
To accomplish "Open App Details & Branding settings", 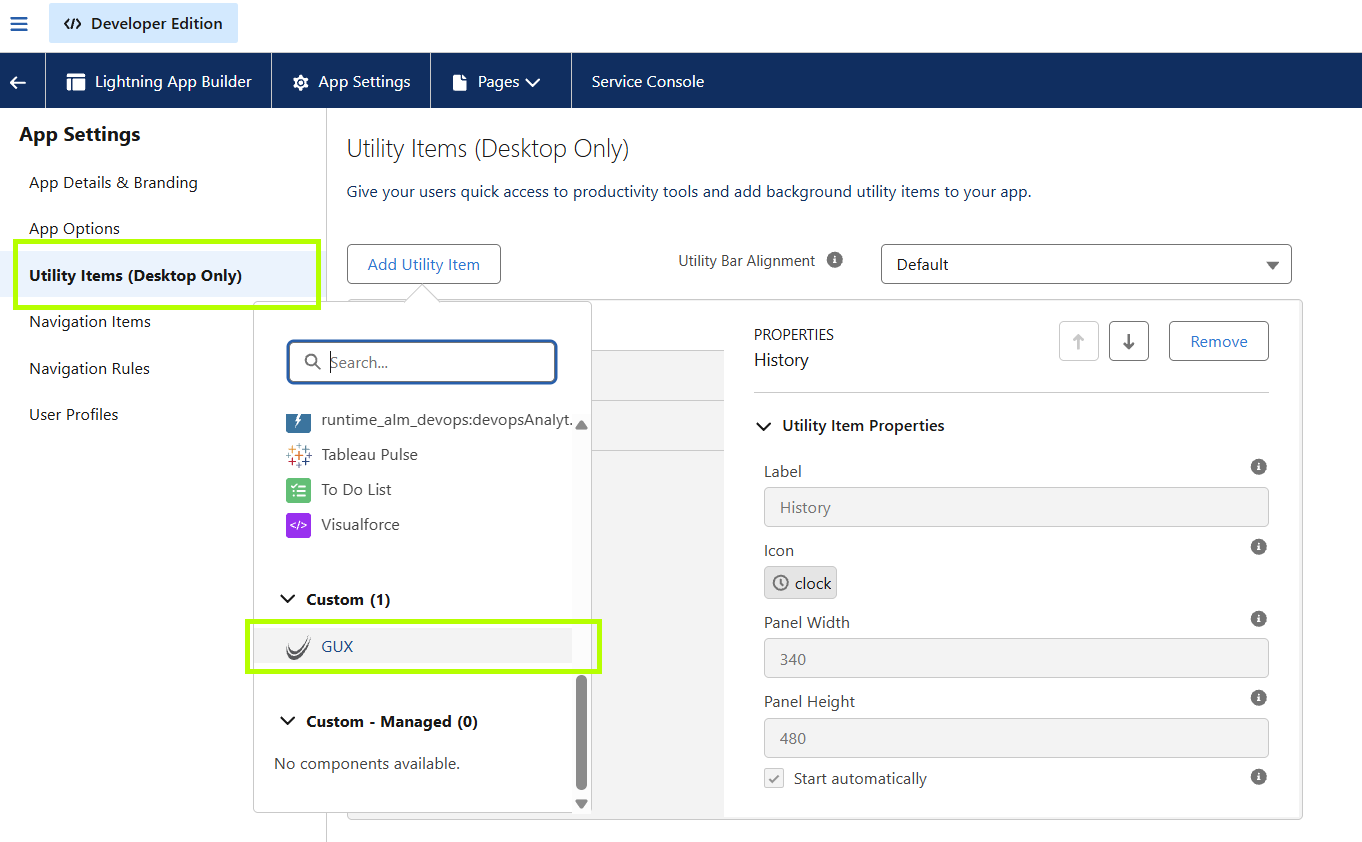I will tap(114, 183).
